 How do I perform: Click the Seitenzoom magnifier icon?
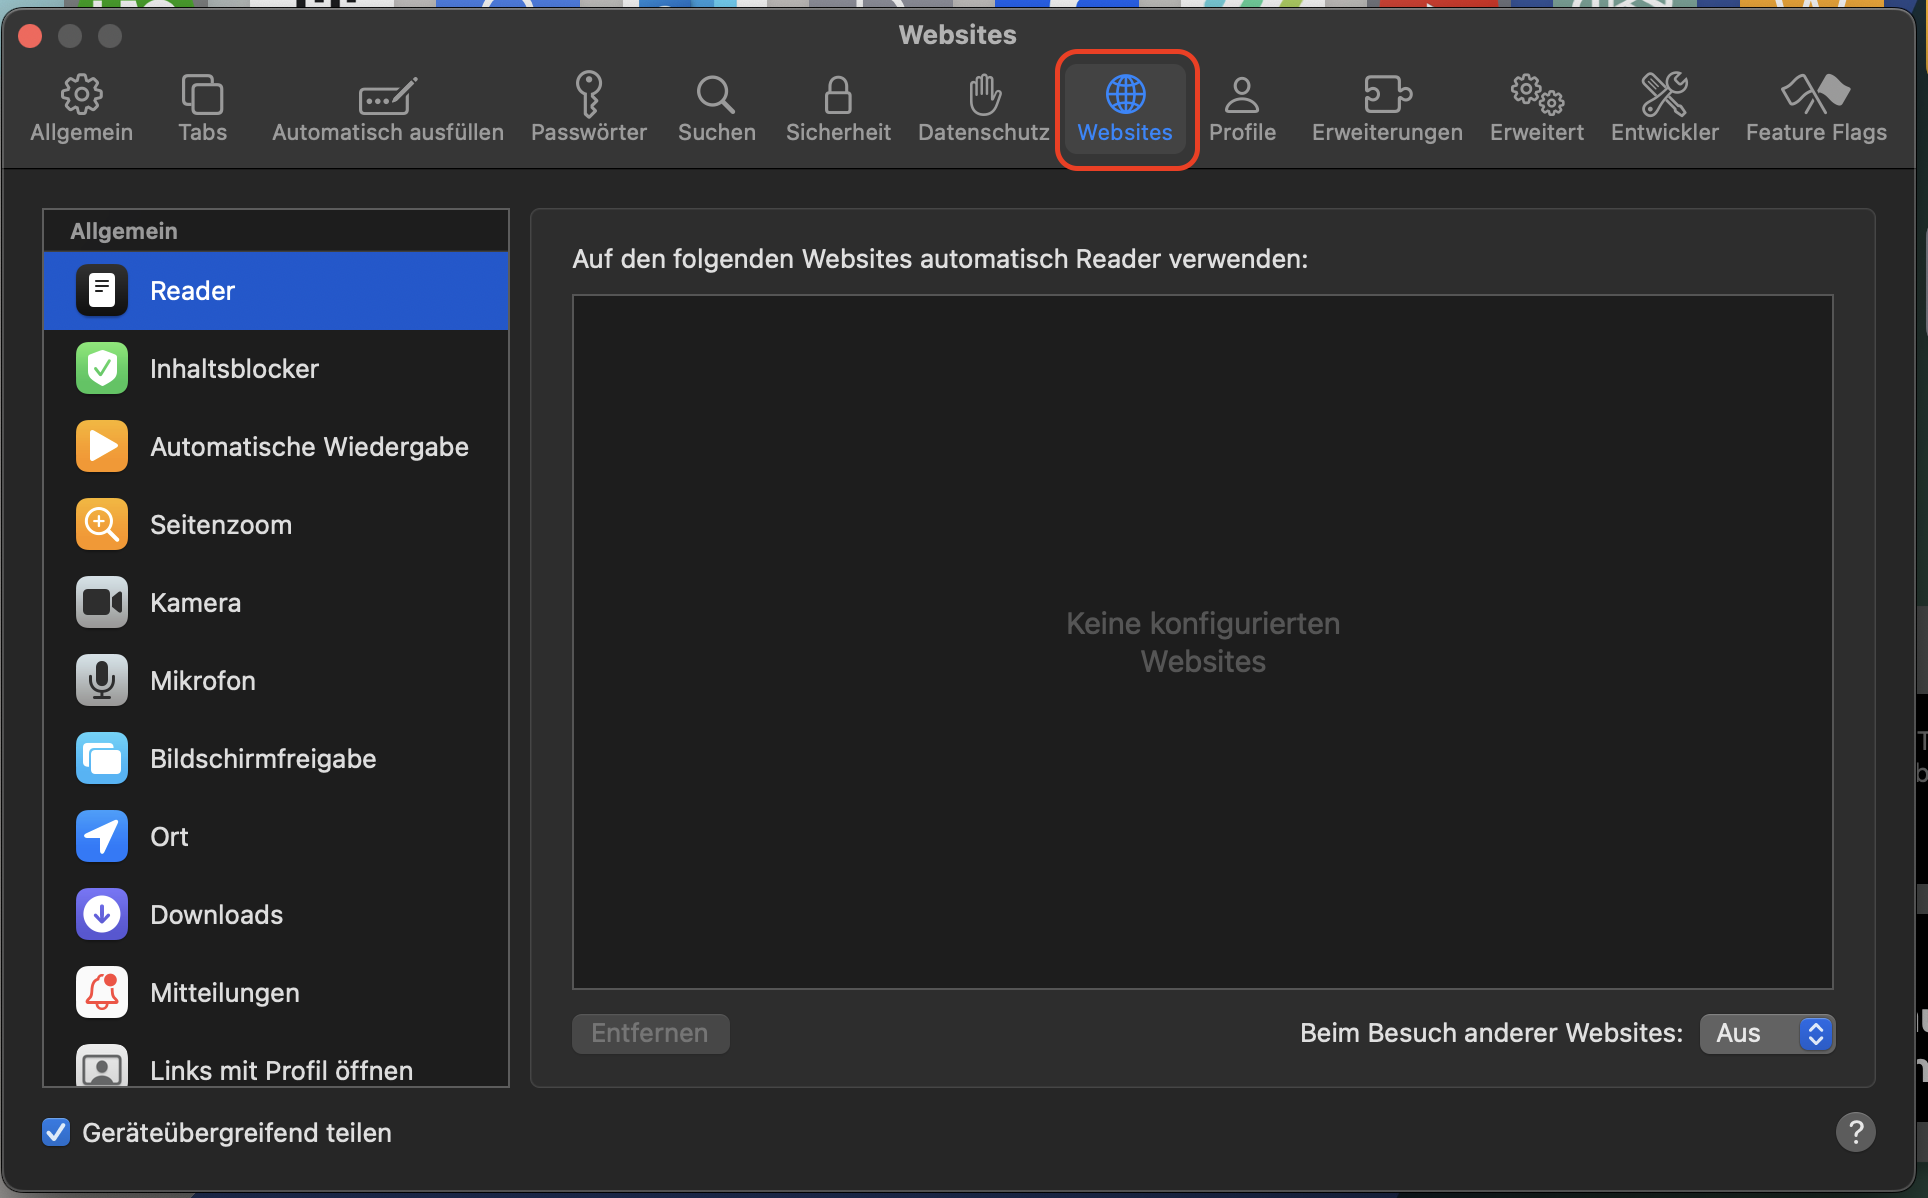pyautogui.click(x=101, y=524)
